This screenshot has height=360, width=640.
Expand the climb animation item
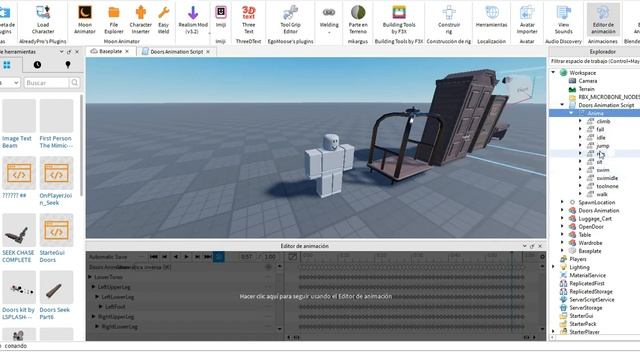point(580,121)
